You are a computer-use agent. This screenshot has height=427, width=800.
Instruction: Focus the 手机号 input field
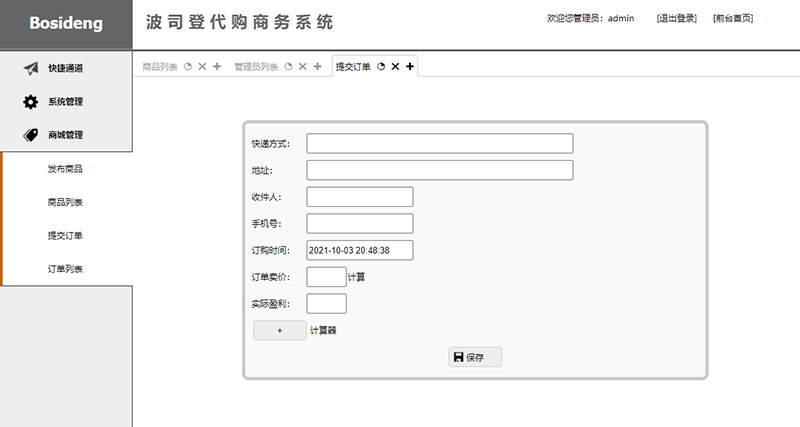tap(360, 223)
